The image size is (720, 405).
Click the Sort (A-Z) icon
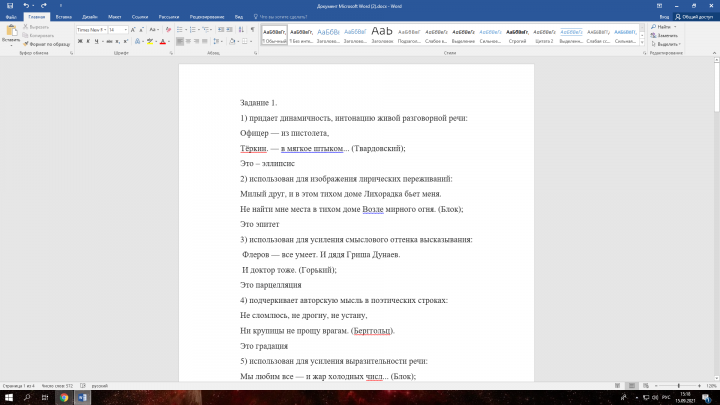pyautogui.click(x=241, y=29)
